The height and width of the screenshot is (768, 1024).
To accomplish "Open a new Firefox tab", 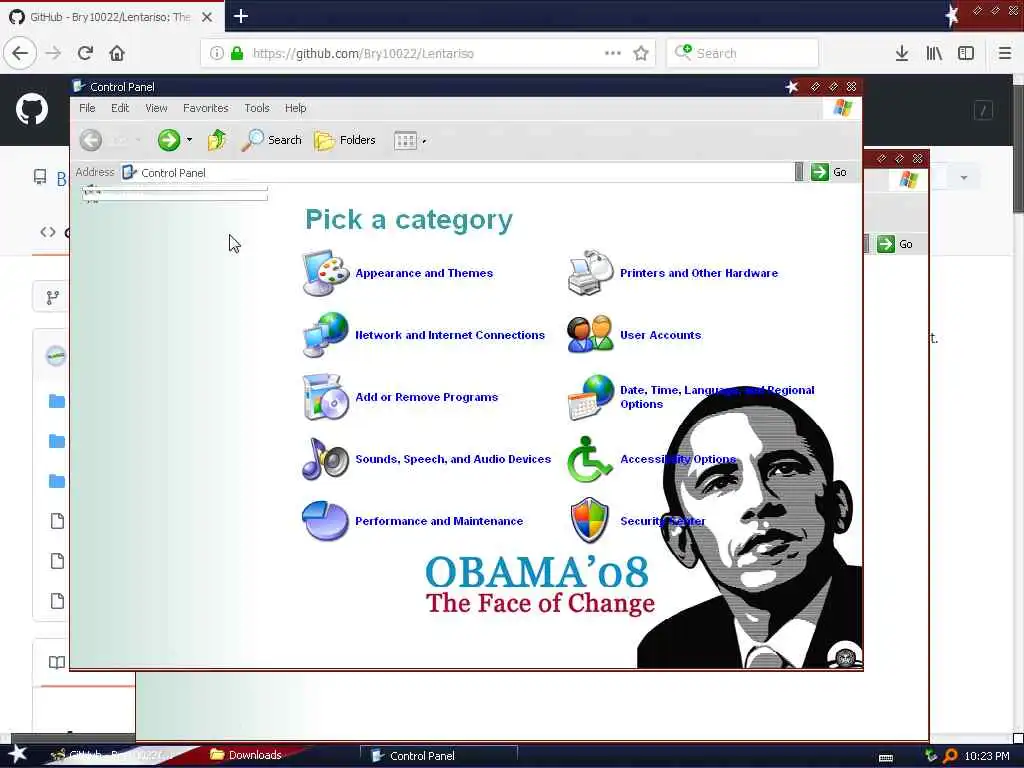I will pyautogui.click(x=240, y=16).
